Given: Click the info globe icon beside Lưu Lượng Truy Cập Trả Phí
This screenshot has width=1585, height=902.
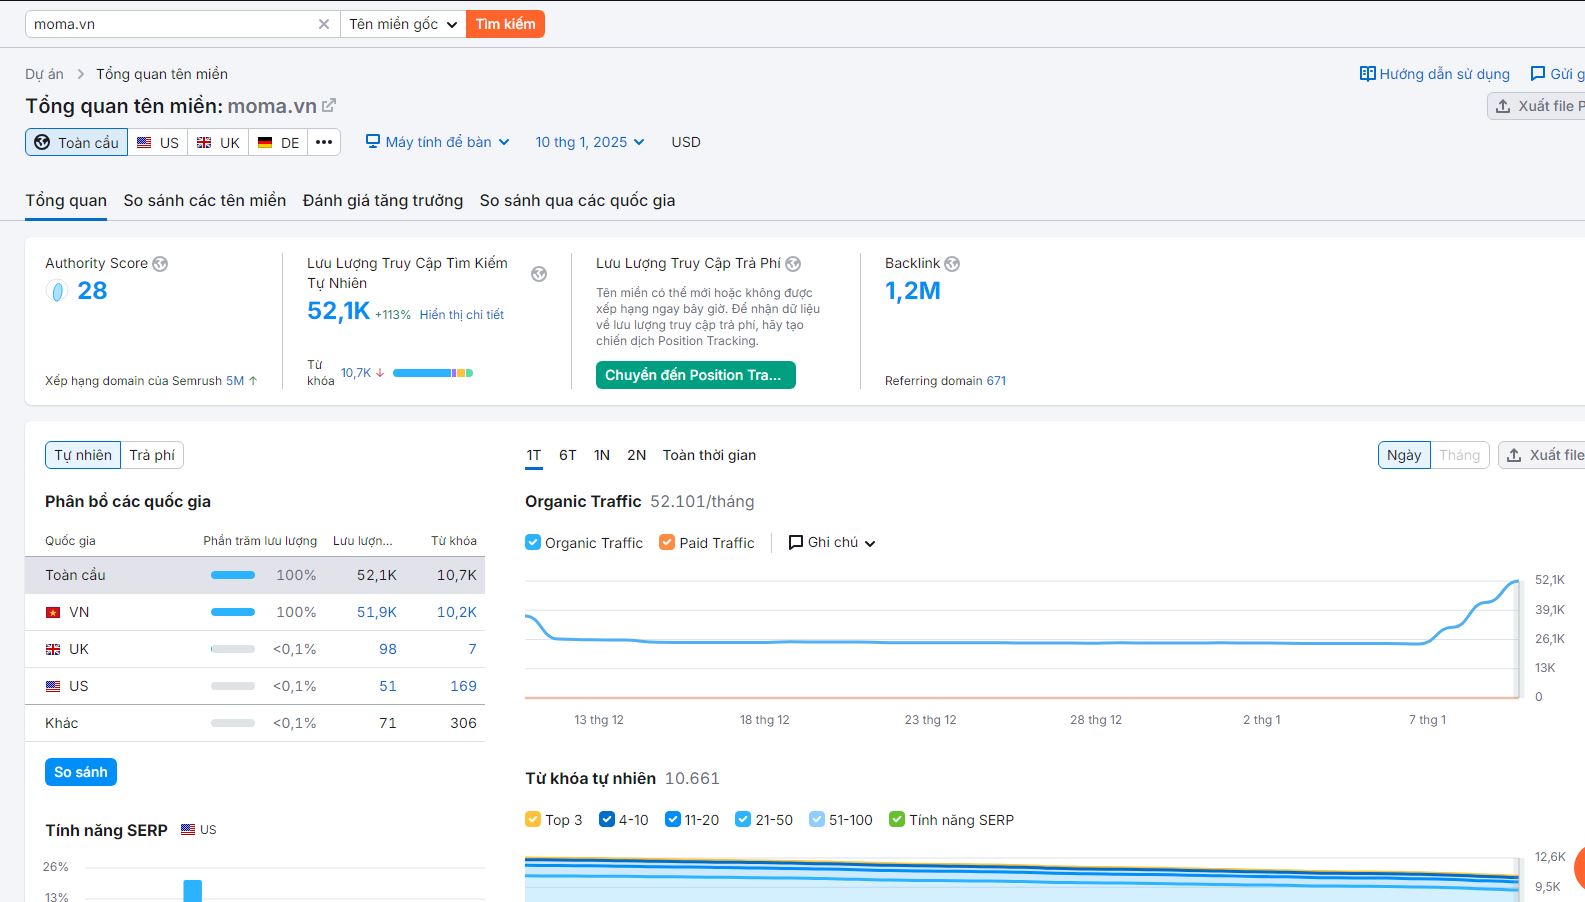Looking at the screenshot, I should coord(793,264).
